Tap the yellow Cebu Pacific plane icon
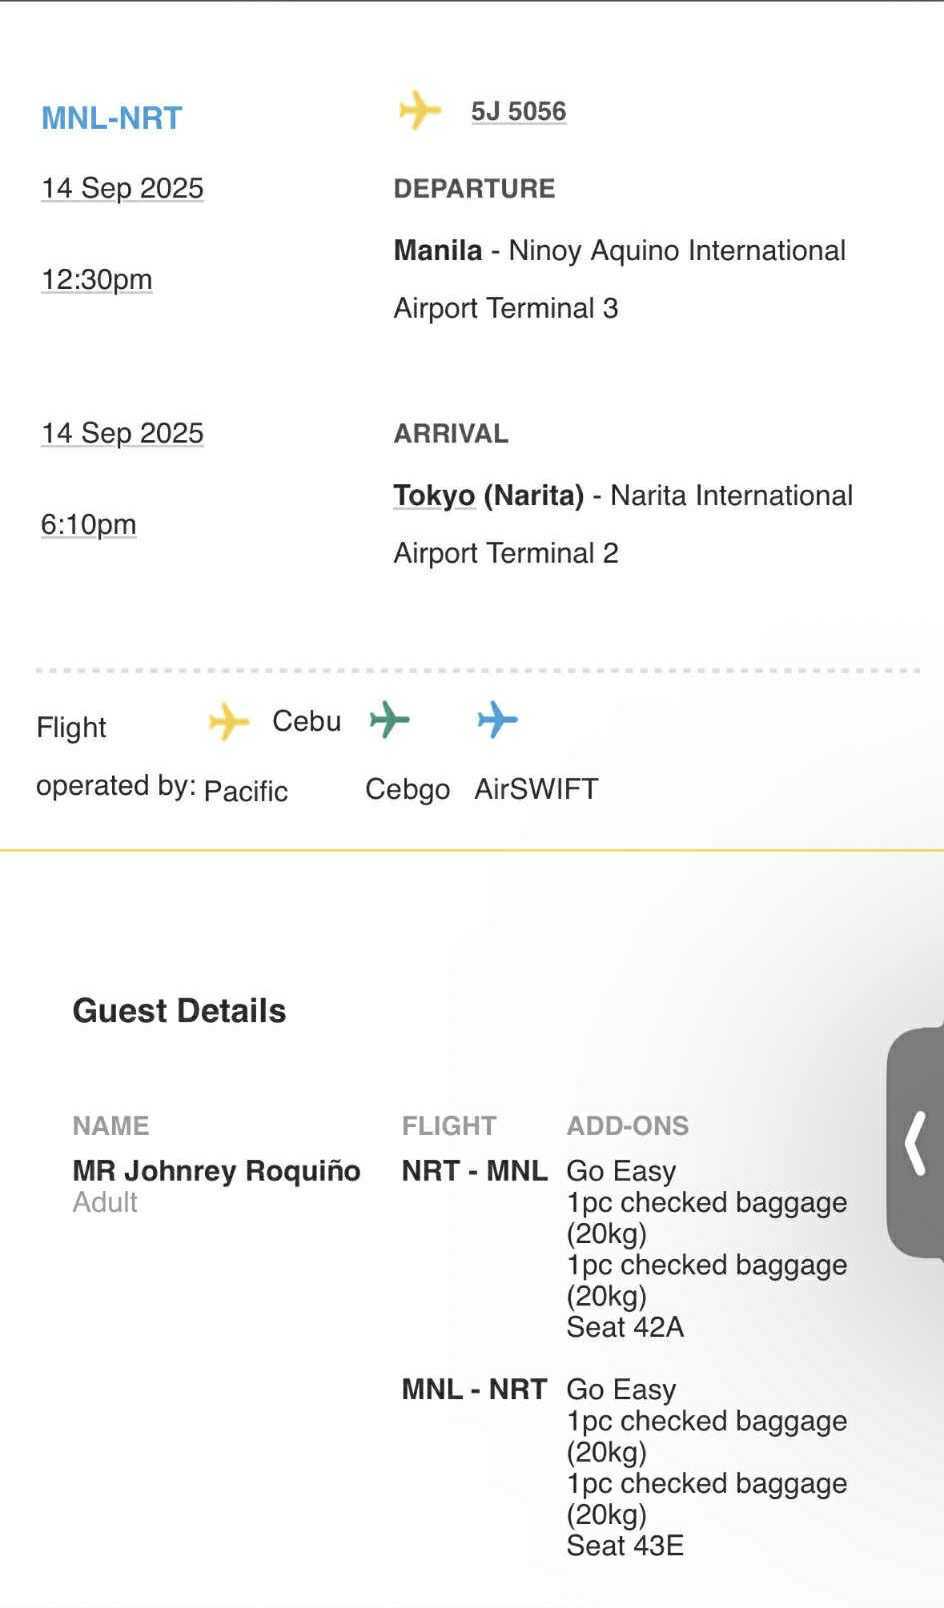 click(x=229, y=721)
